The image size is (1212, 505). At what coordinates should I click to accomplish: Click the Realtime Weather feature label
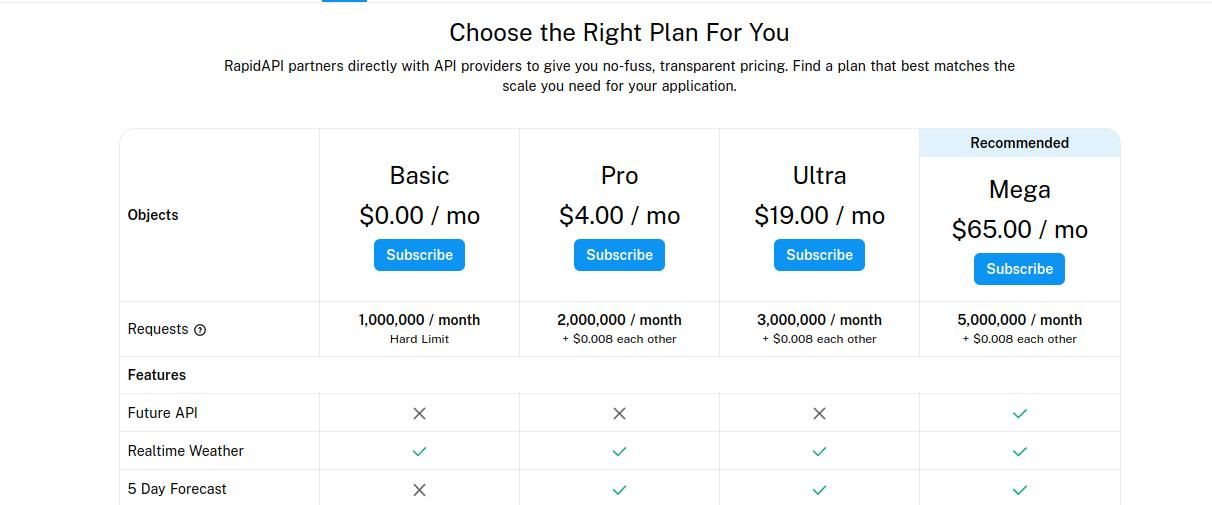(x=186, y=451)
